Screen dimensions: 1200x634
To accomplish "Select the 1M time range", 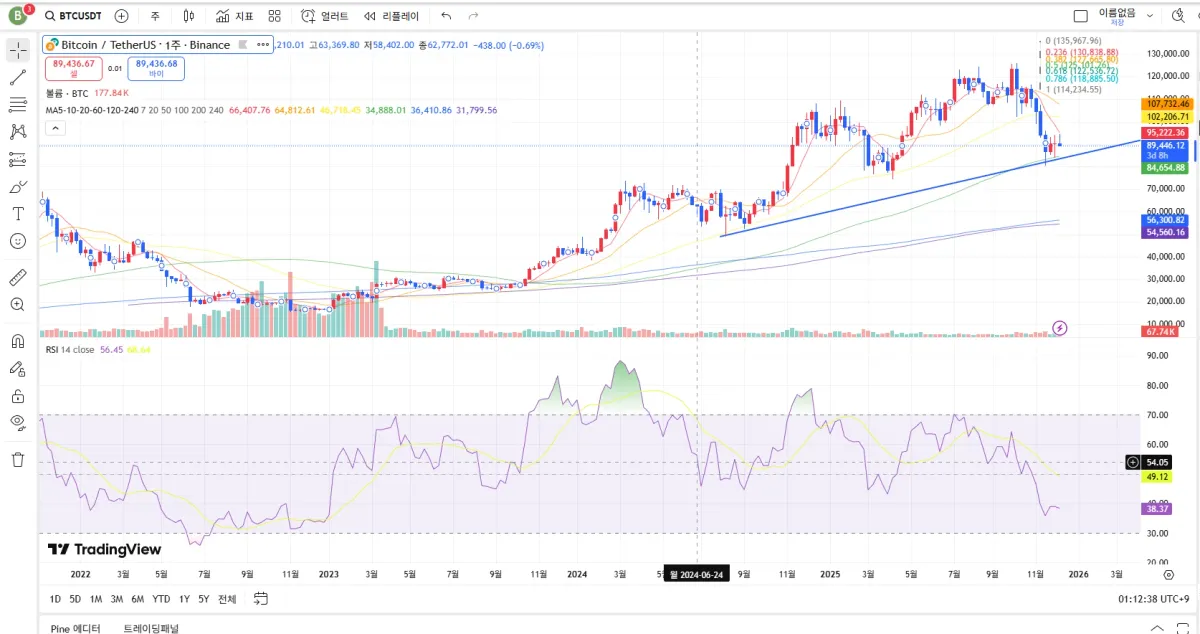I will [96, 599].
